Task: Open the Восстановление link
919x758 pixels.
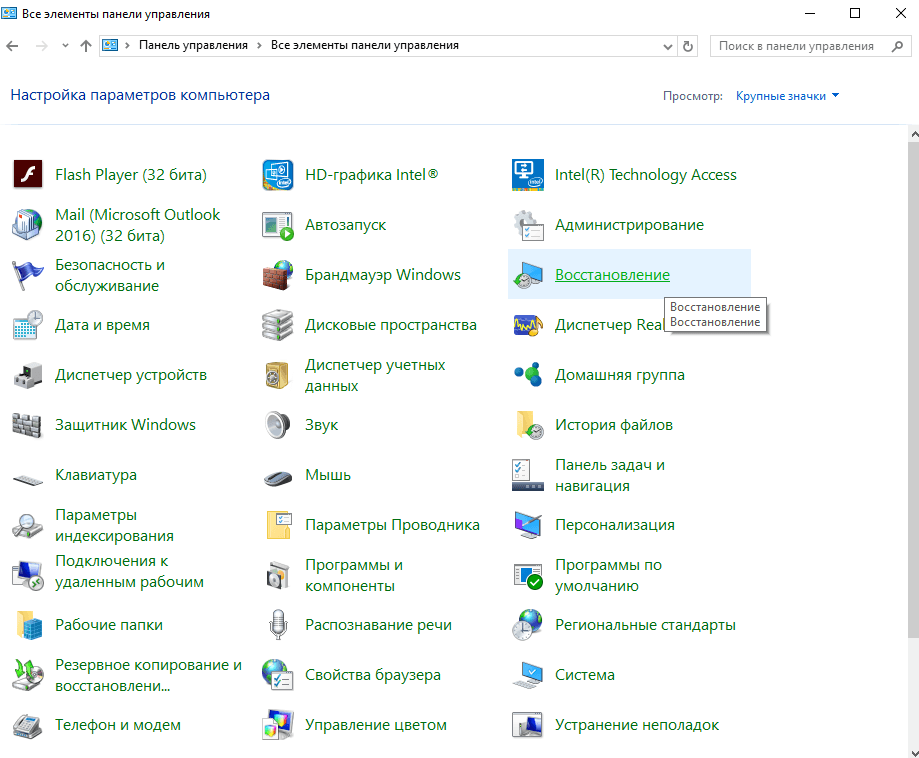Action: (612, 275)
